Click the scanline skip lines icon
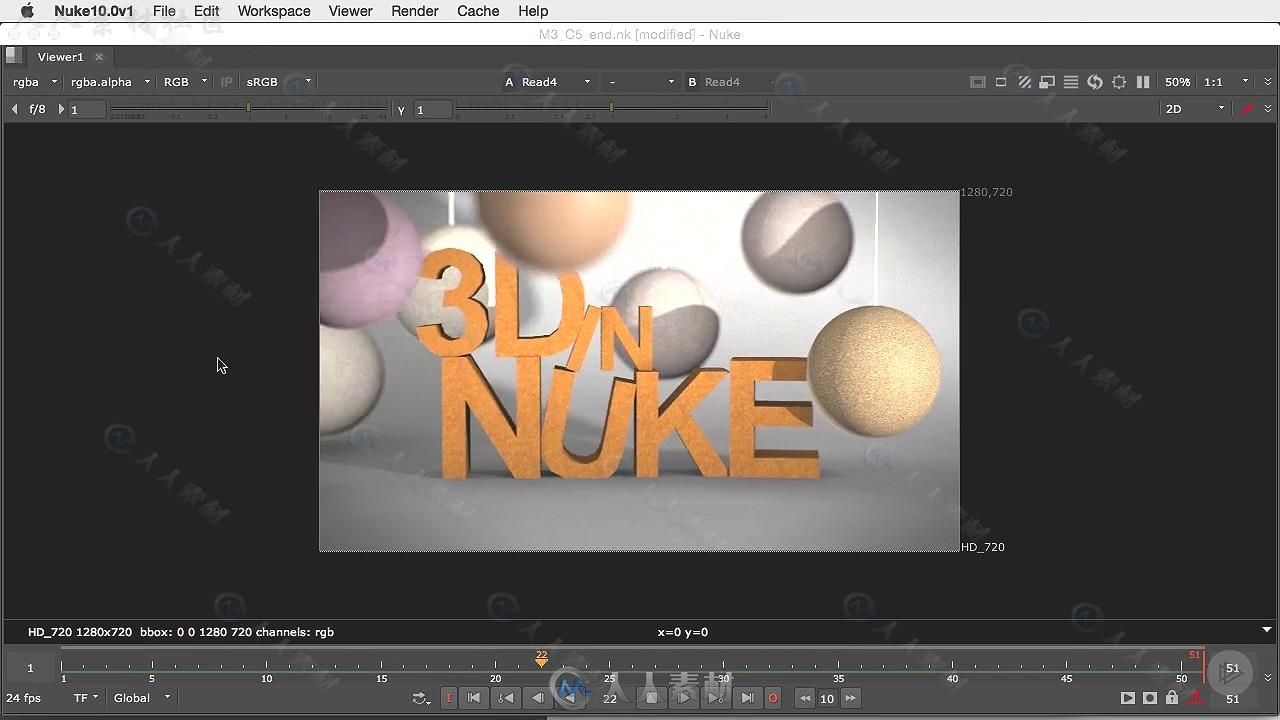Screen dimensions: 1280x720 1071,82
